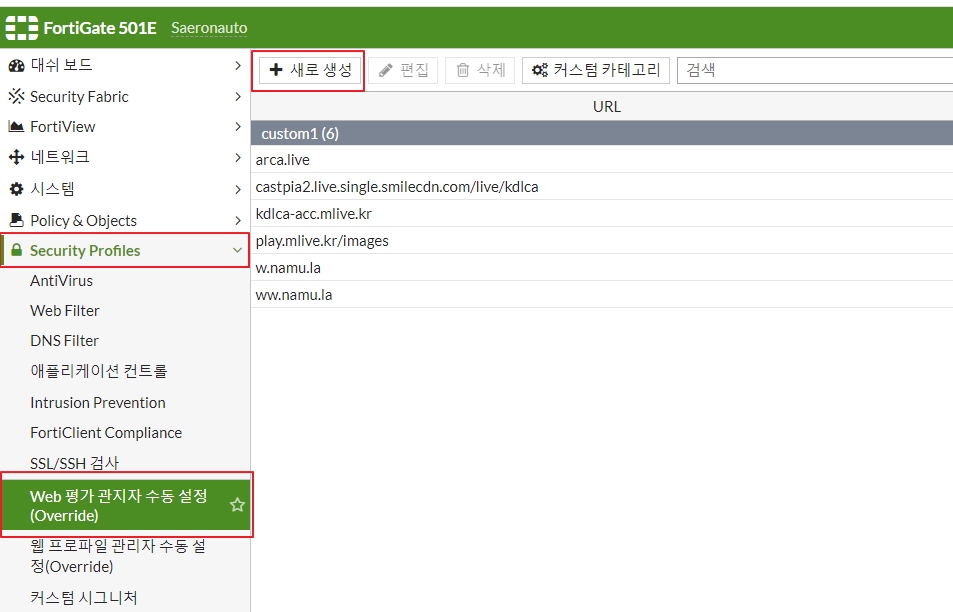Click the 네트워크 arrows icon
This screenshot has height=612, width=953.
[x=16, y=157]
